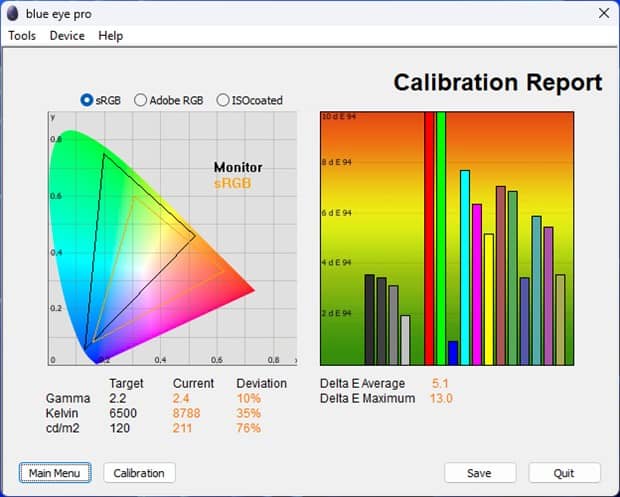Click the magenta bar in Delta E chart
This screenshot has height=497, width=620.
[x=477, y=284]
